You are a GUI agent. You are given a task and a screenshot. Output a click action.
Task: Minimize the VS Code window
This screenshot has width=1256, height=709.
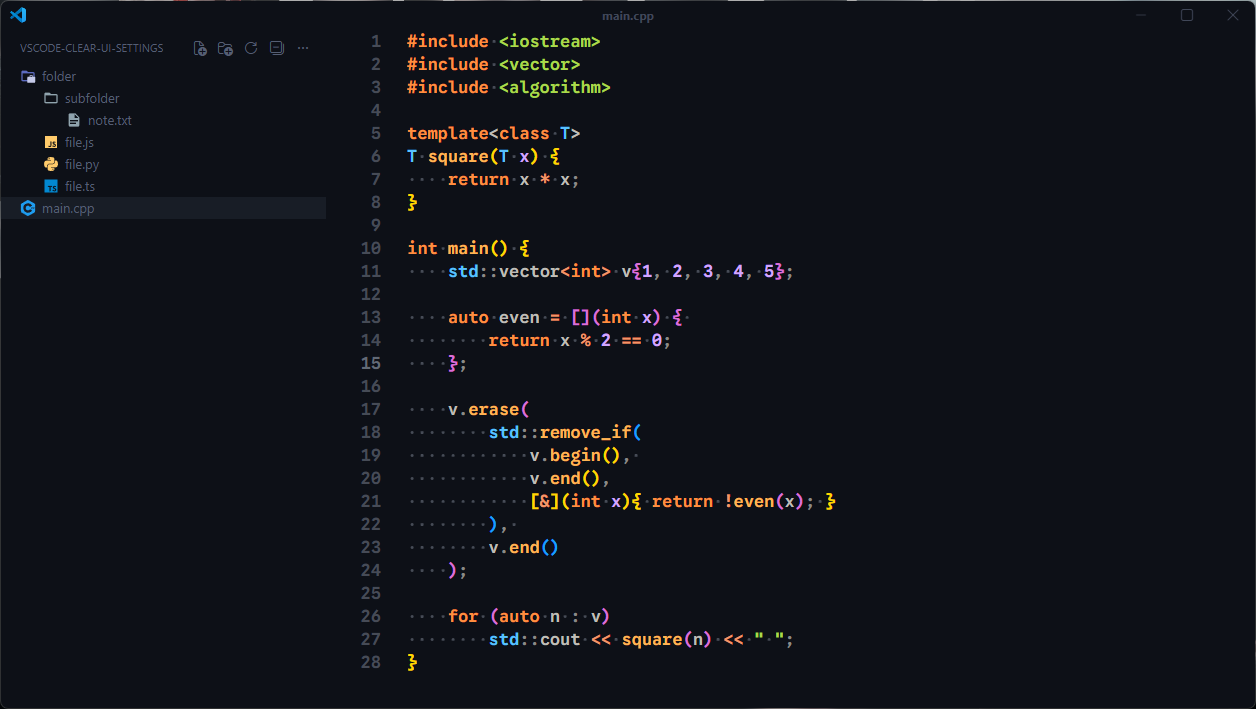pyautogui.click(x=1141, y=15)
